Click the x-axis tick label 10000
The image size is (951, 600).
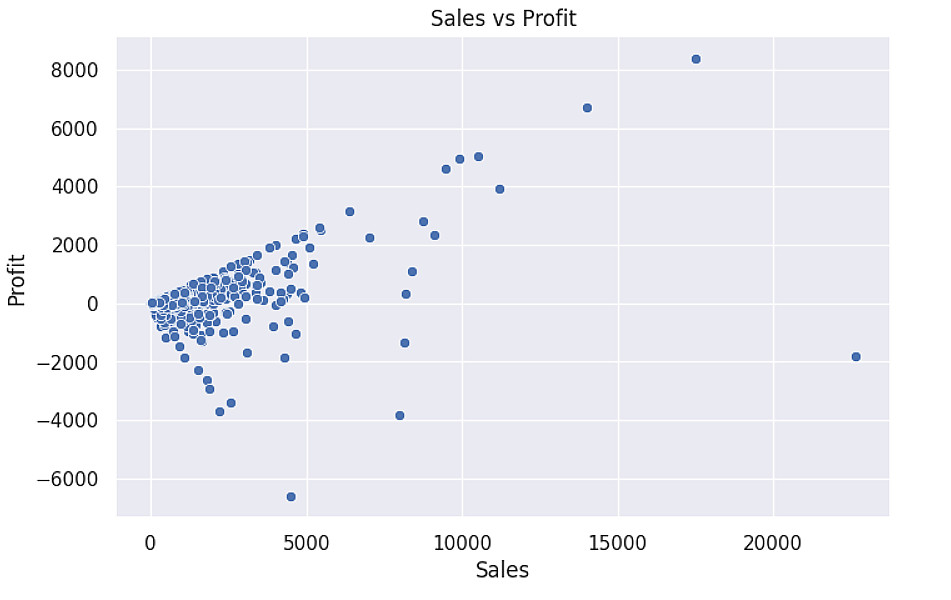coord(462,542)
